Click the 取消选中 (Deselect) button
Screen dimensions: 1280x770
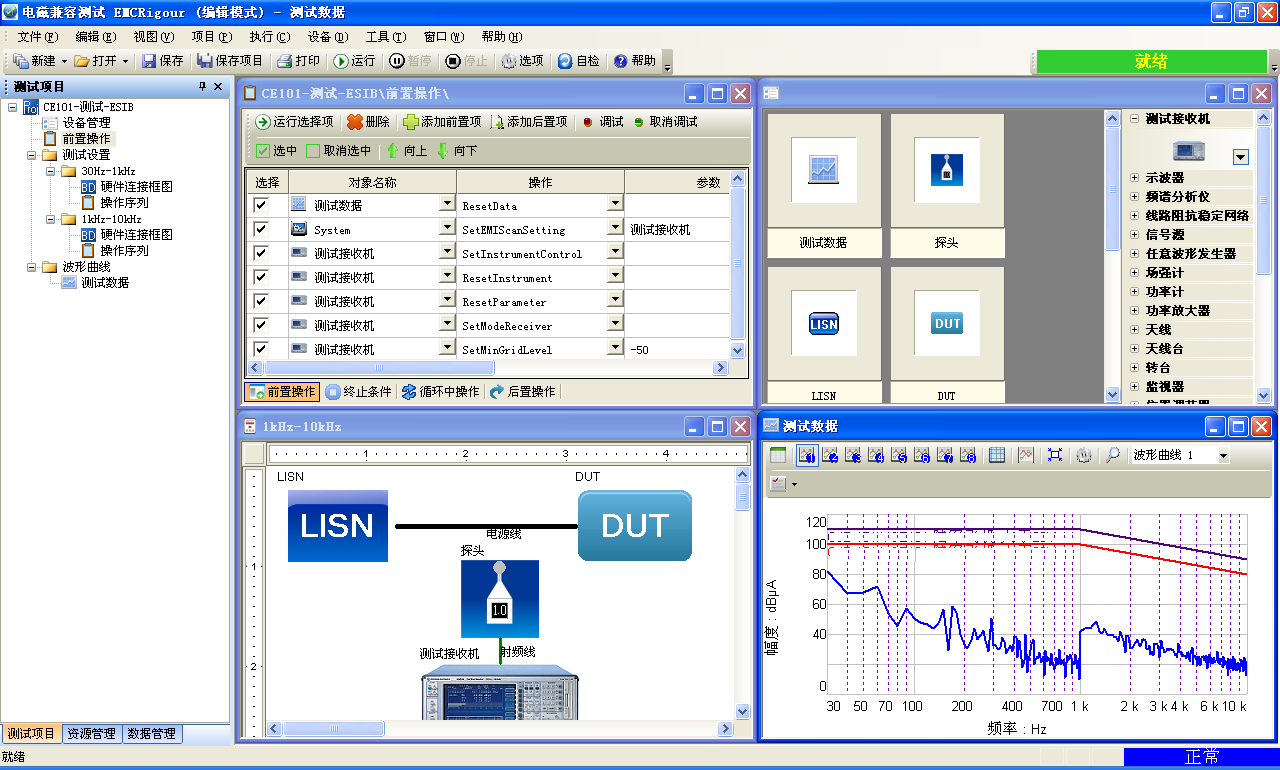pos(338,151)
